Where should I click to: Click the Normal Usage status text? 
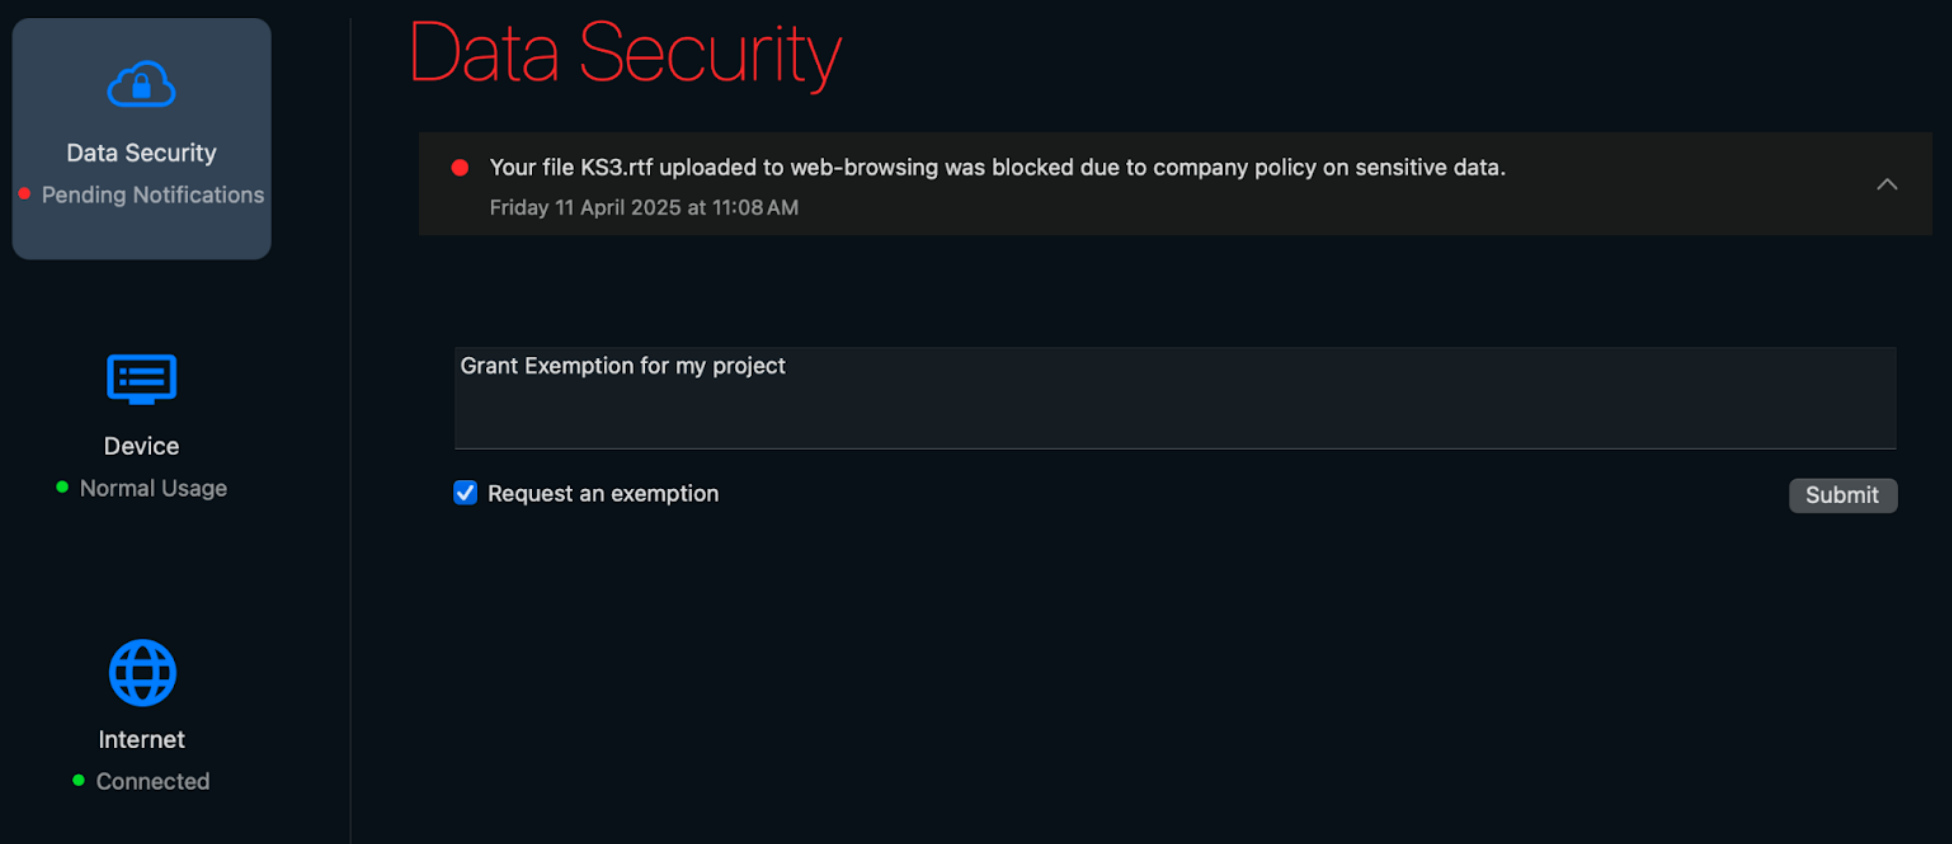(153, 488)
